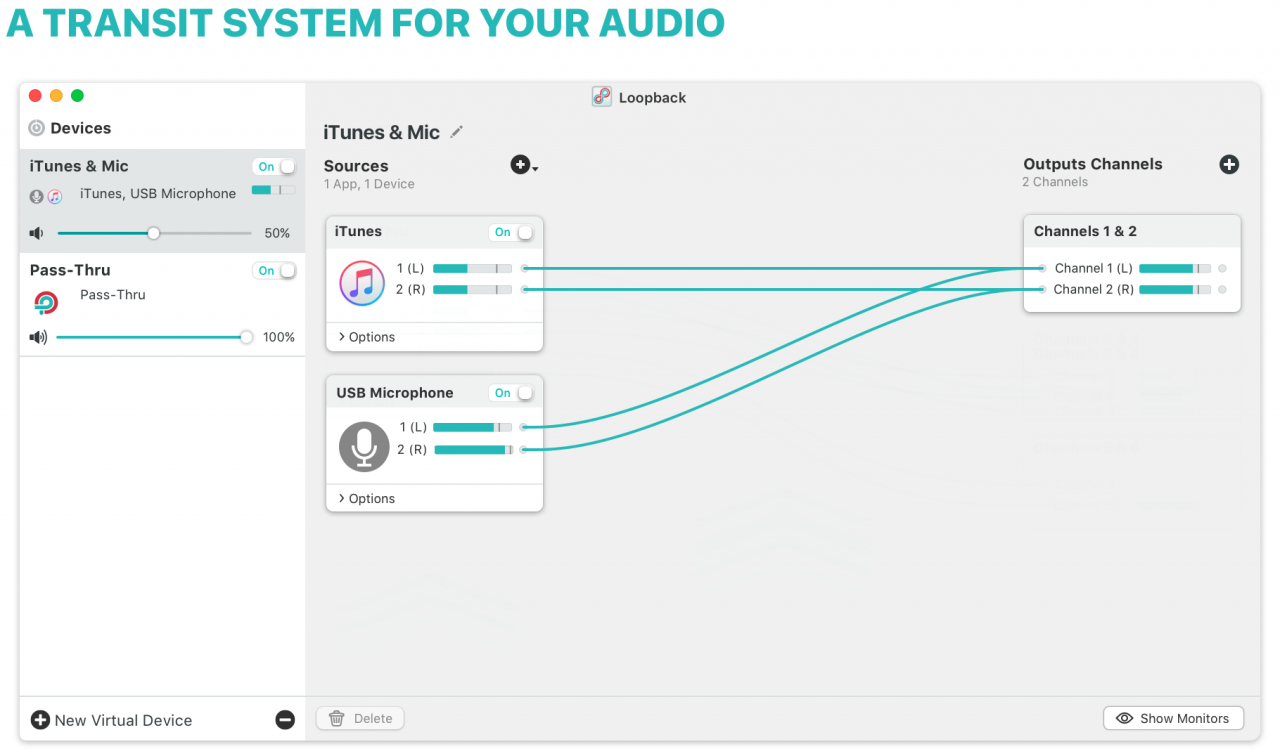1280x756 pixels.
Task: Click the plus icon of New Virtual Device
Action: (x=40, y=720)
